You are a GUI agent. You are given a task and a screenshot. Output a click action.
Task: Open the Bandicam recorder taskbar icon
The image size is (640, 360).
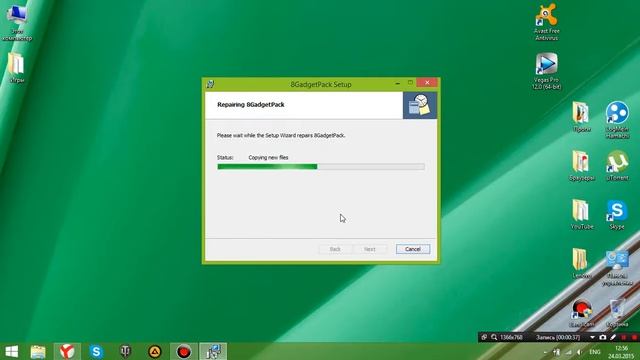(x=184, y=351)
